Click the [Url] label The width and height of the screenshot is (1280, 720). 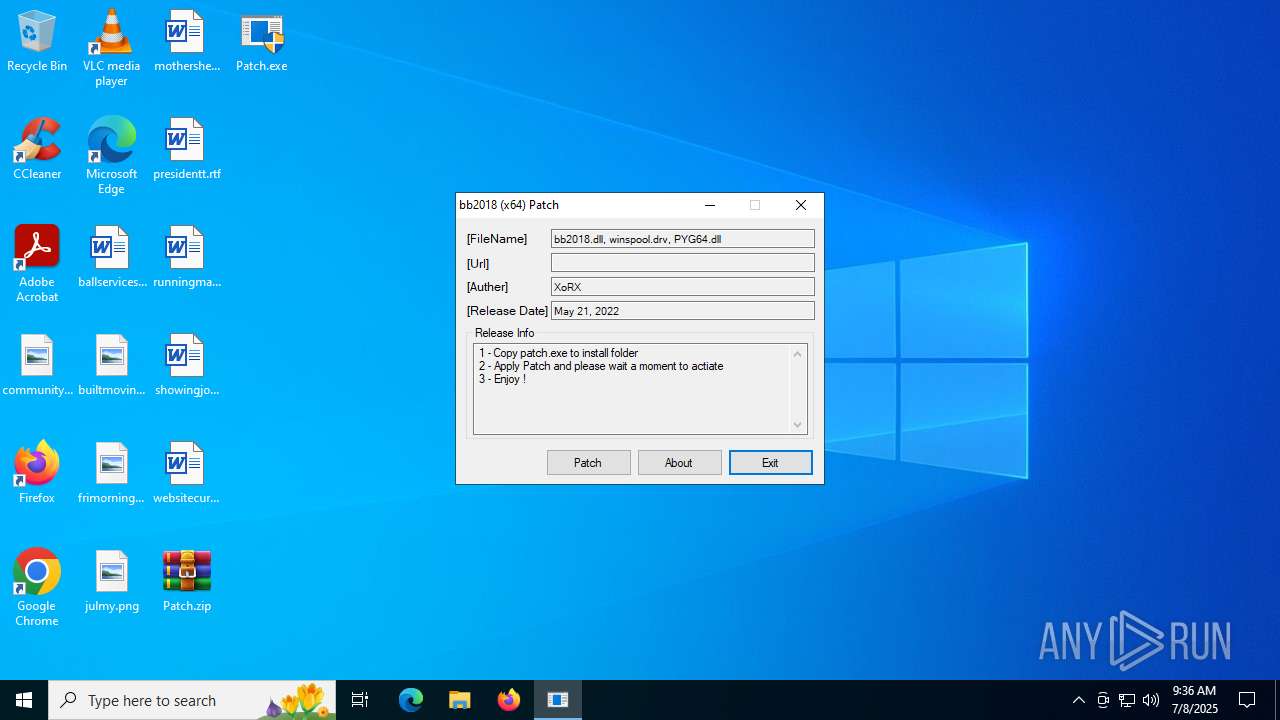coord(478,263)
